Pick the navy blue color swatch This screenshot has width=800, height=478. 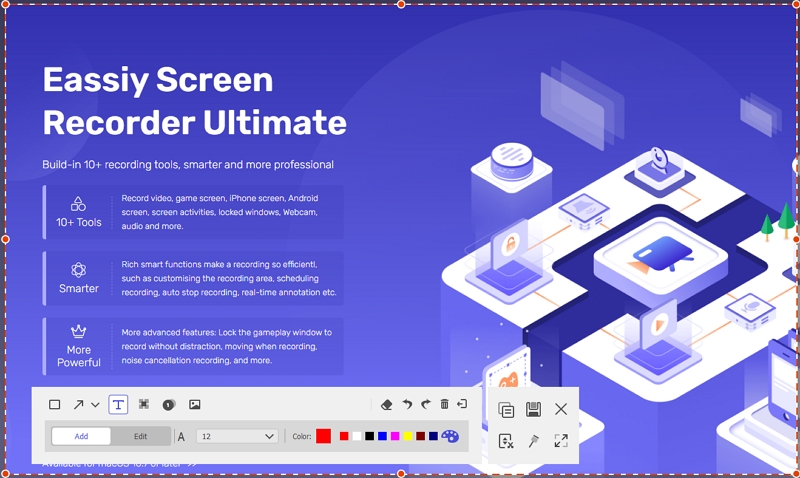433,436
